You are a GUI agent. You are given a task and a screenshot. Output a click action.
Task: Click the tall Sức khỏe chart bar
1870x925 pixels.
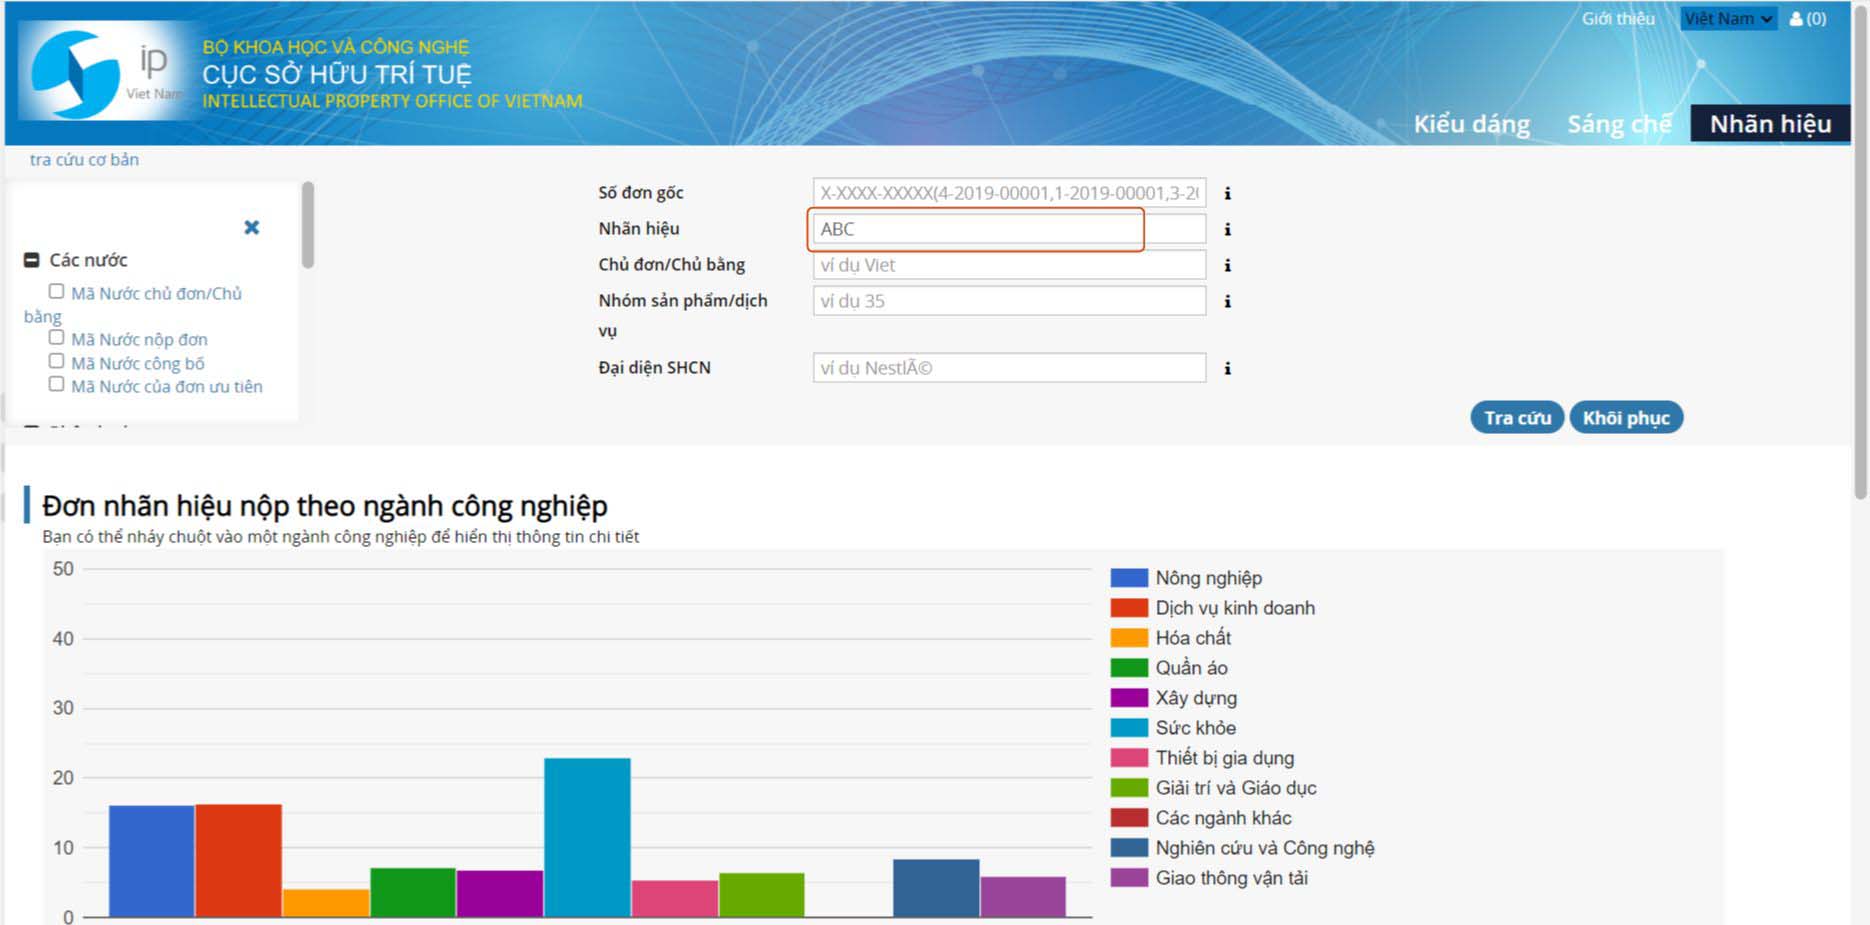coord(587,837)
